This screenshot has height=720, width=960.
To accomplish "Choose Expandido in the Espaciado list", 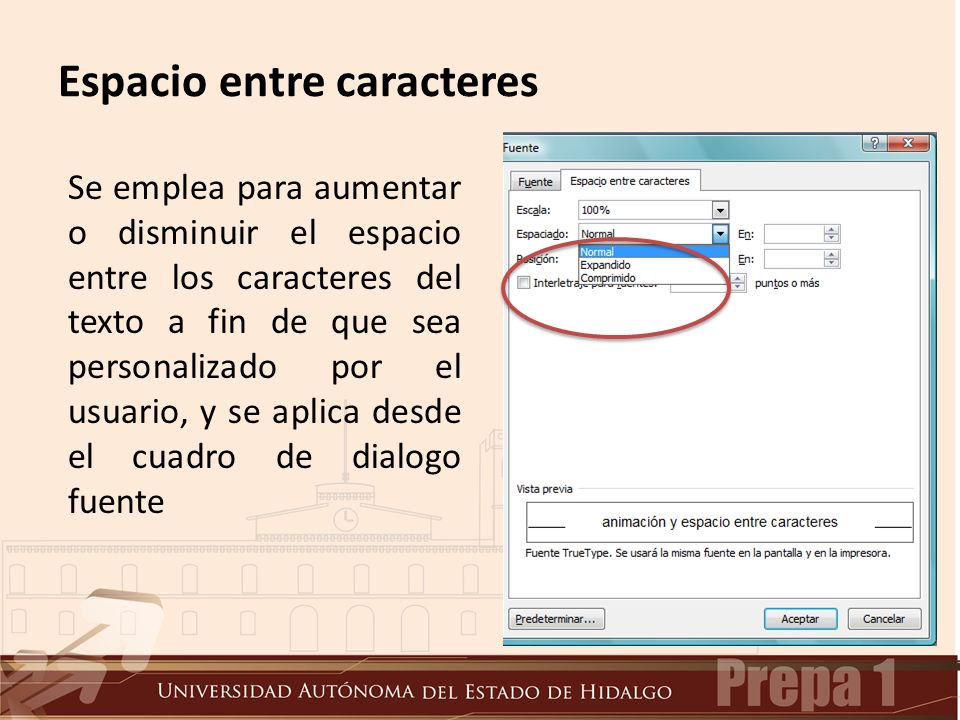I will coord(653,264).
